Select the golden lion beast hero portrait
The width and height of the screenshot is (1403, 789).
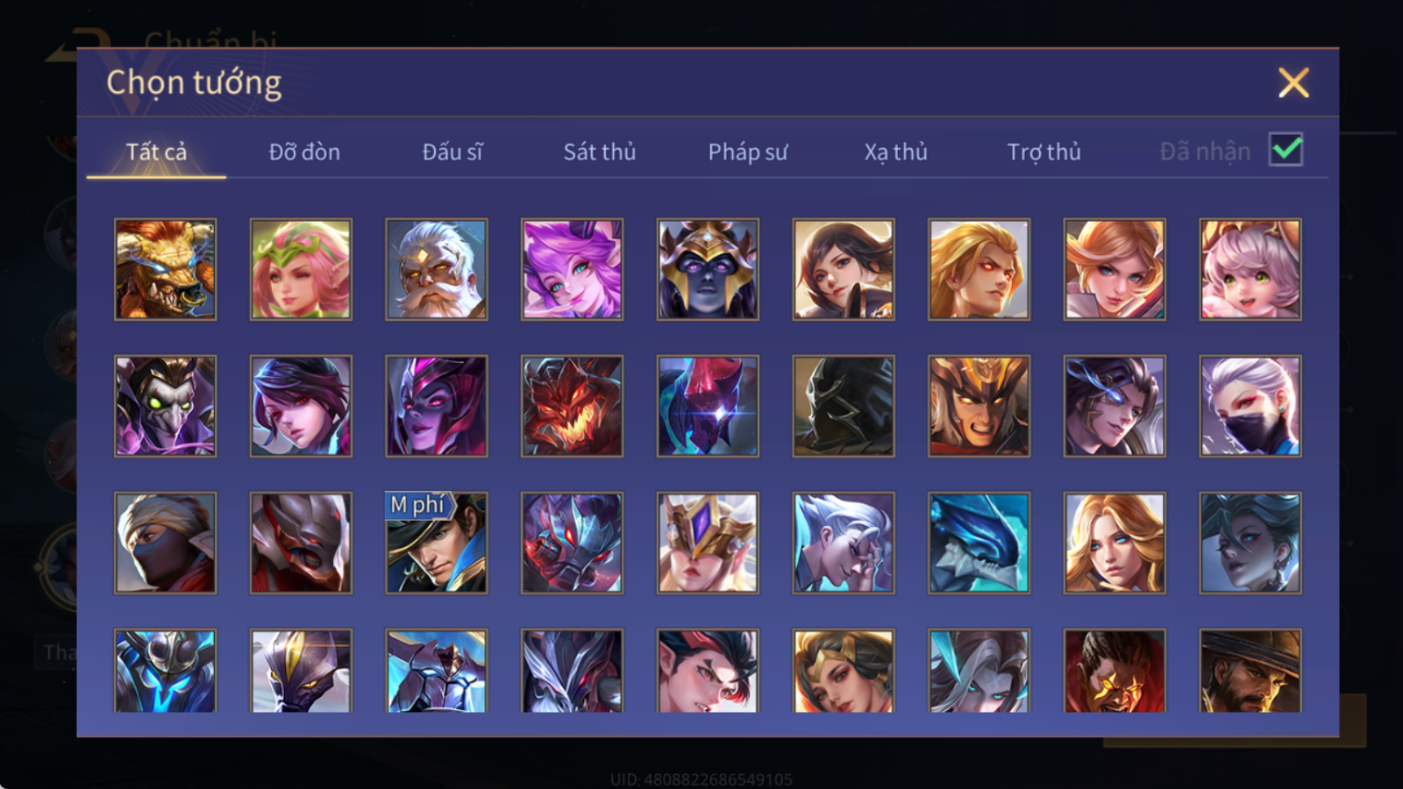point(165,270)
